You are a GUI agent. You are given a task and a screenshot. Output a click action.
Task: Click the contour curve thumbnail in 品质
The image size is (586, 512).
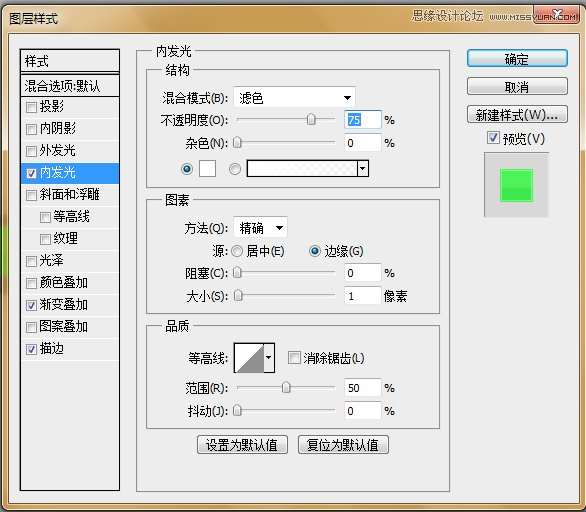tap(249, 358)
